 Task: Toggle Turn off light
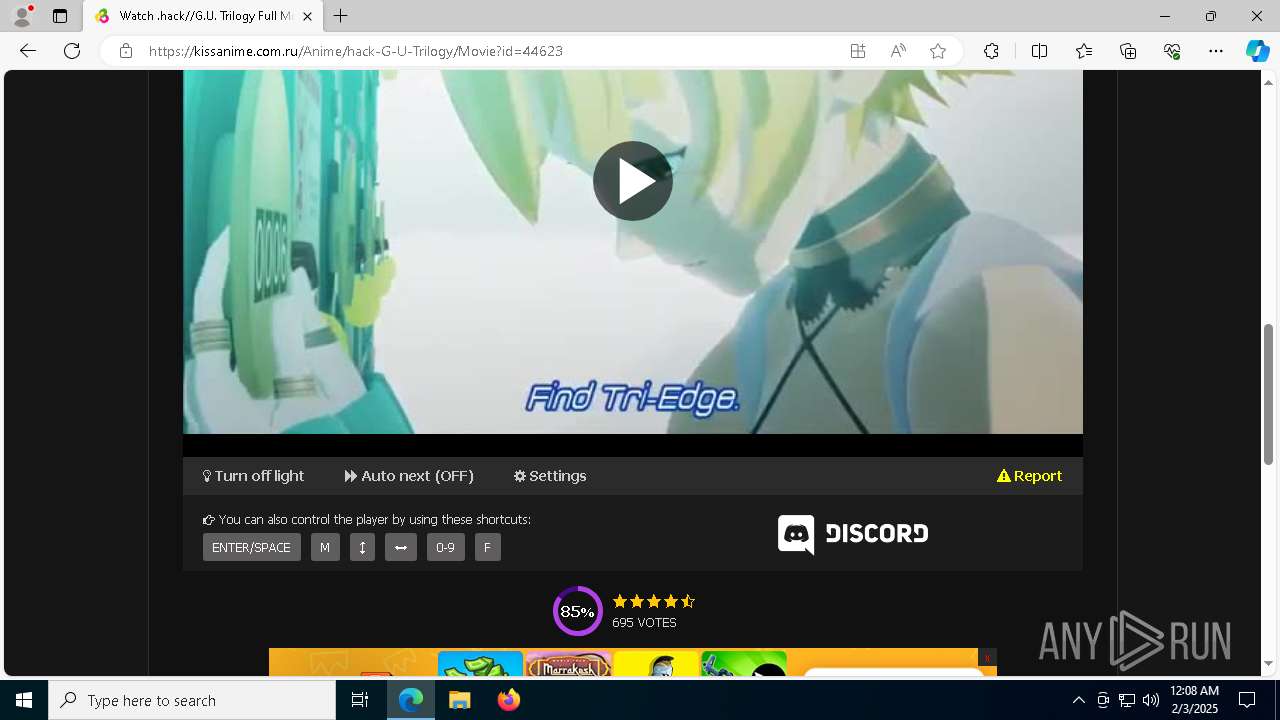click(x=253, y=476)
